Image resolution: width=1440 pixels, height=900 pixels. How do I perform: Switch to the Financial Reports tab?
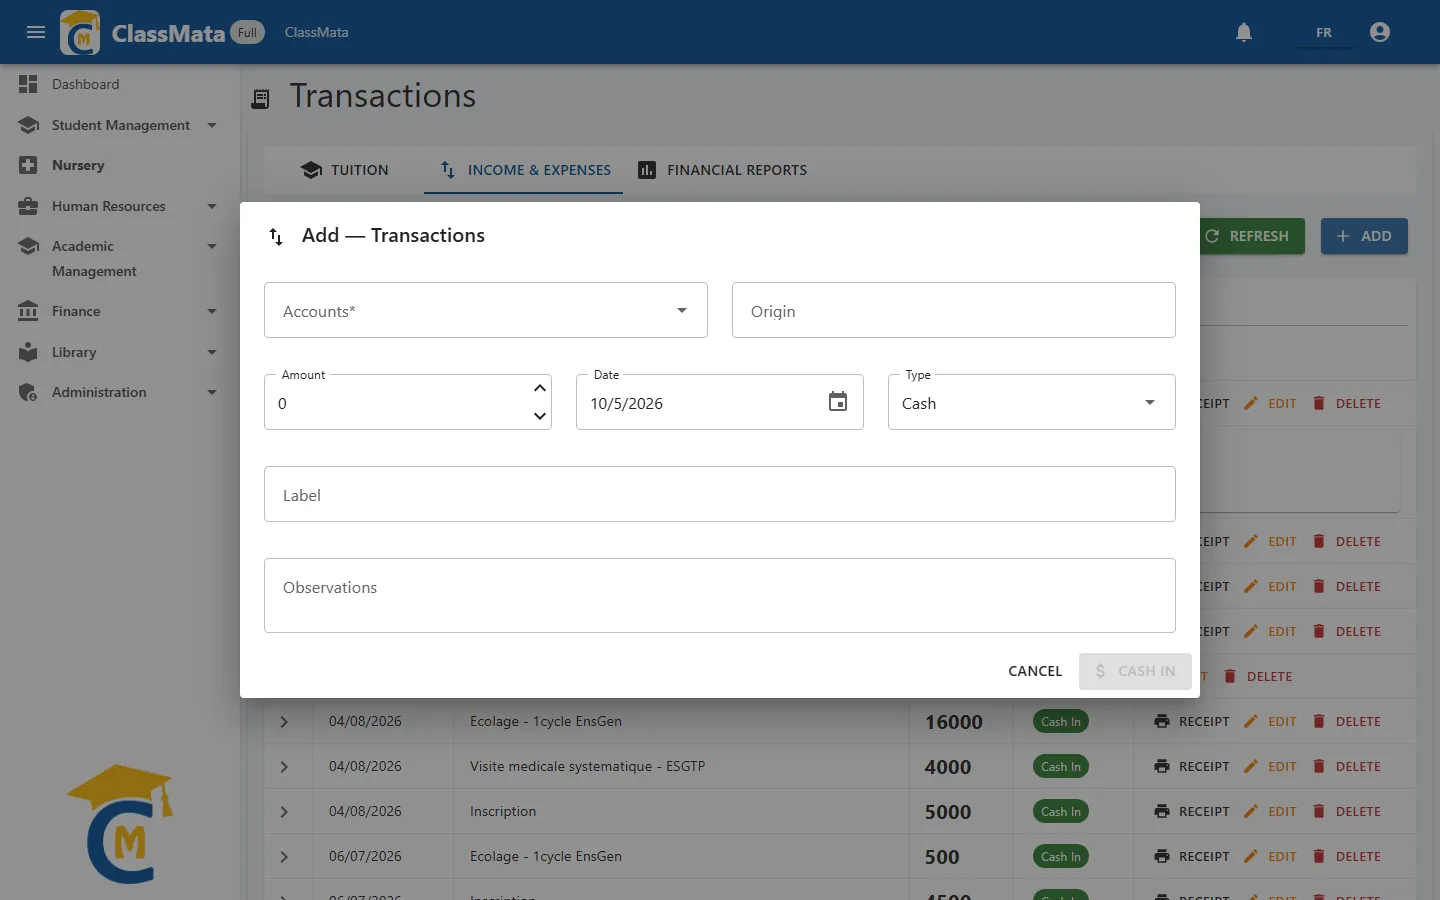point(722,170)
